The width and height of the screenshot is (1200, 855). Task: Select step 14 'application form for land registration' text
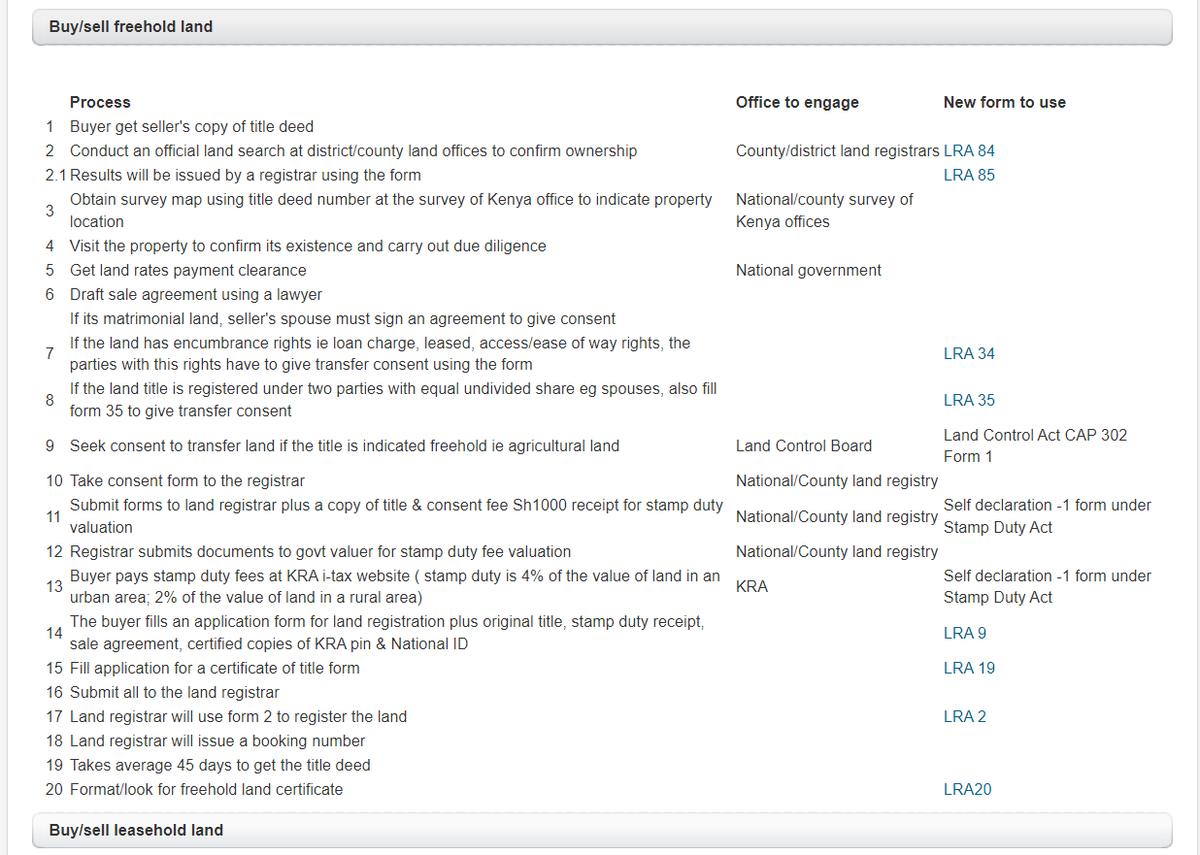(387, 633)
